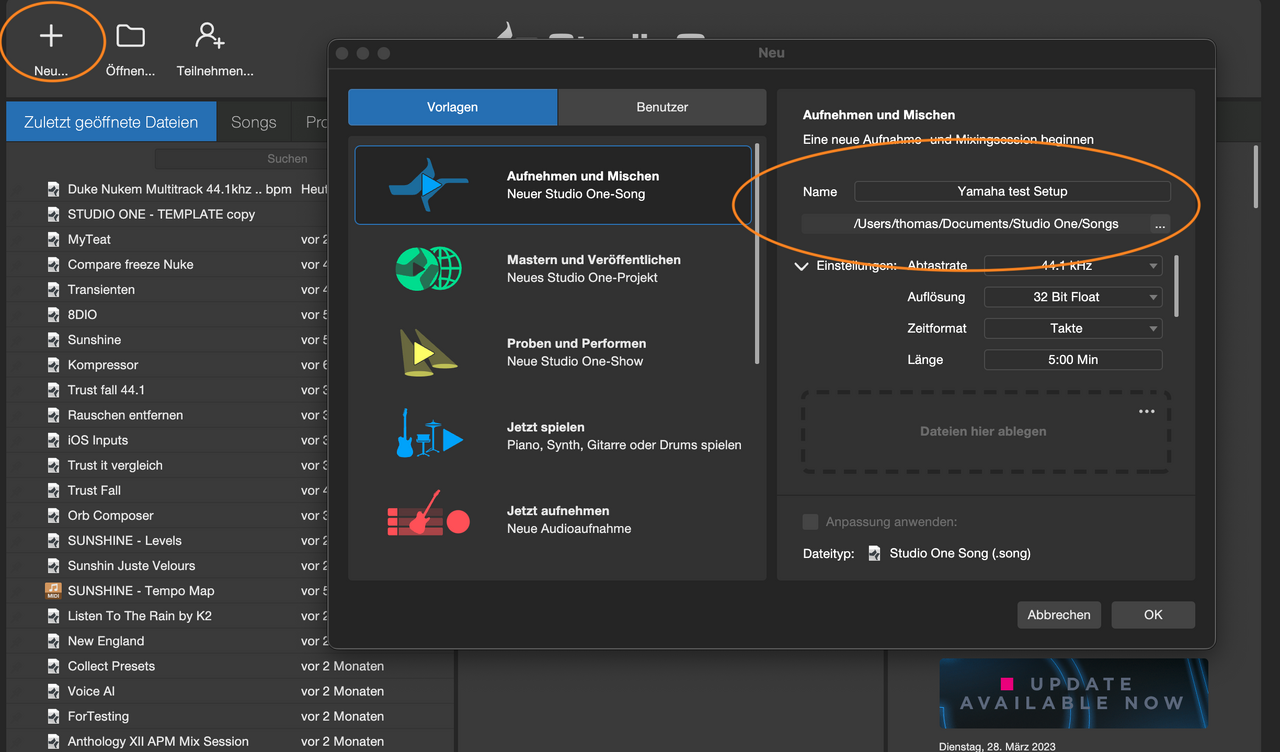
Task: Click the template list scrollbar
Action: (757, 254)
